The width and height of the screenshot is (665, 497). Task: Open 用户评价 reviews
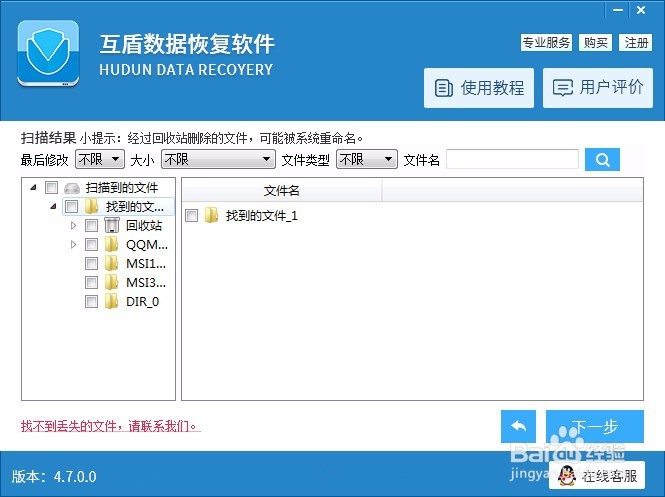(598, 88)
